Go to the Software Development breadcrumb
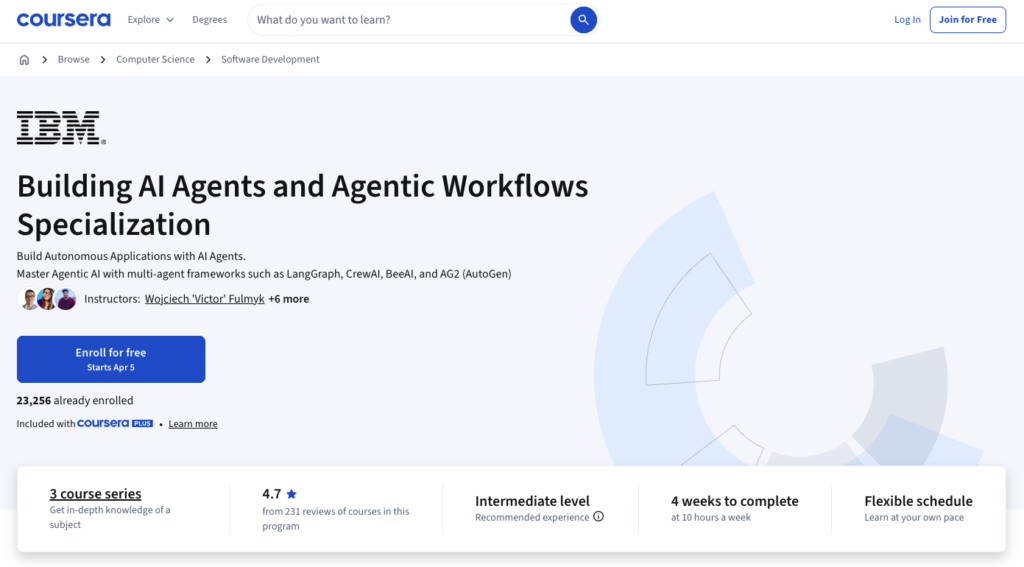1024x567 pixels. tap(270, 59)
